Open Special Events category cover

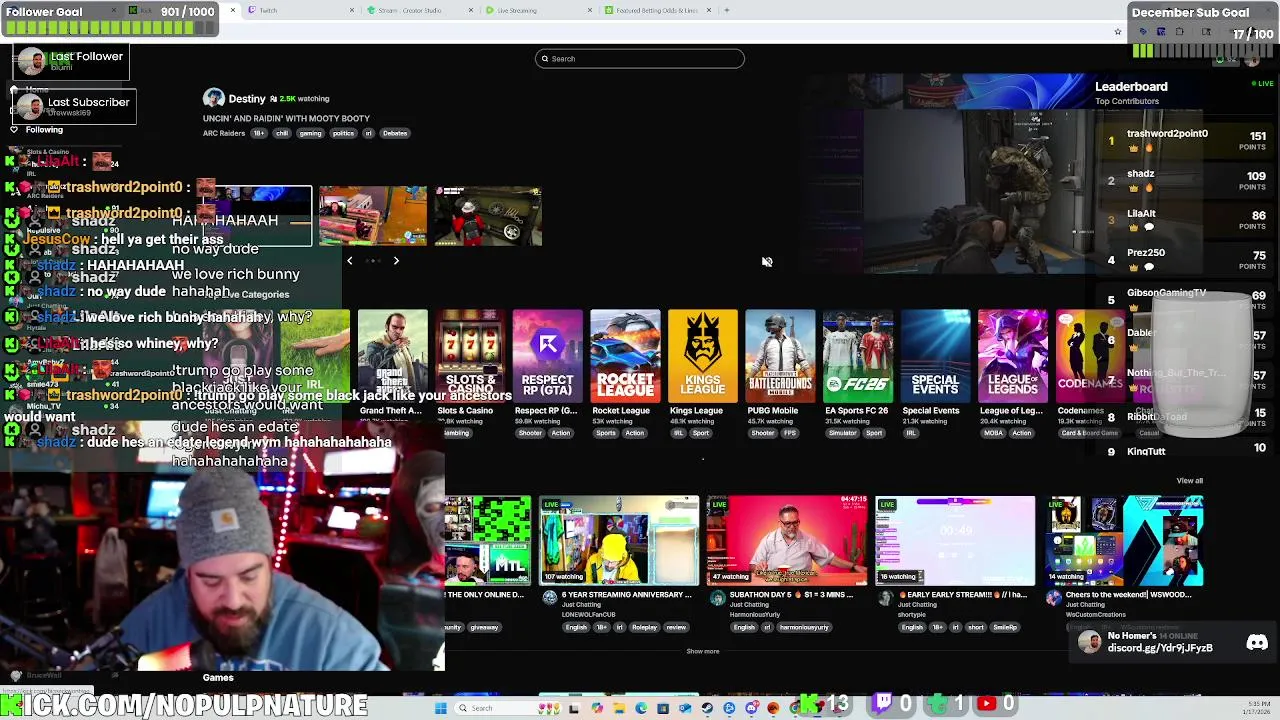[x=935, y=356]
